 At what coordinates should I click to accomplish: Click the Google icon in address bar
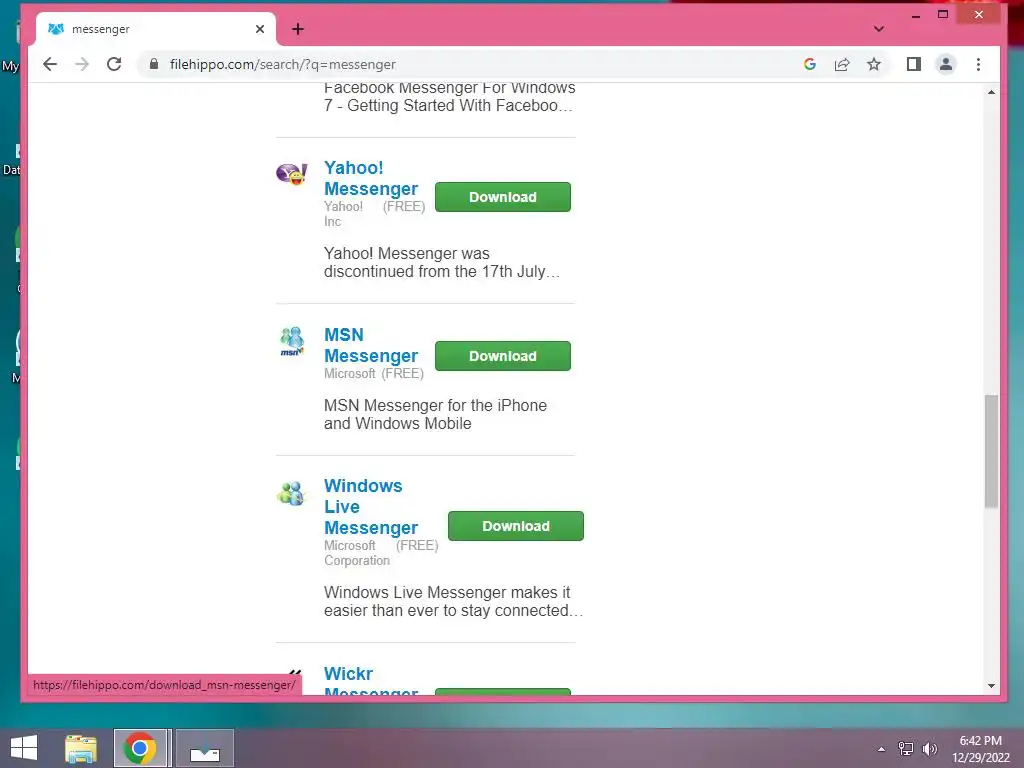pyautogui.click(x=810, y=64)
